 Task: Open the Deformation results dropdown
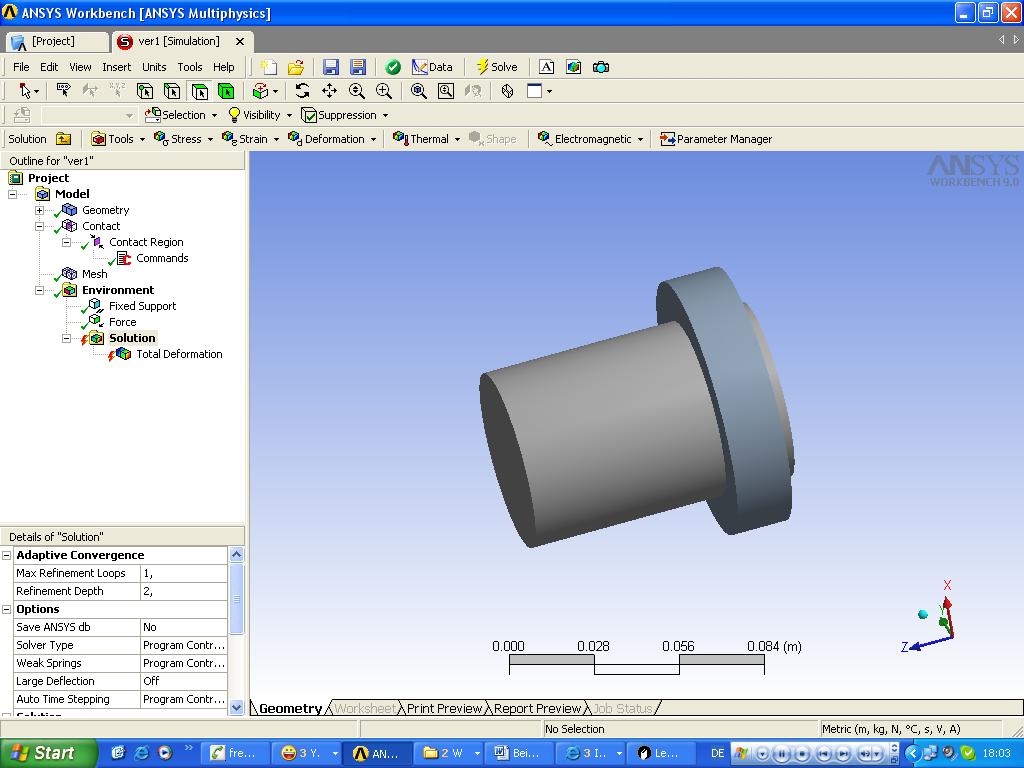coord(332,138)
